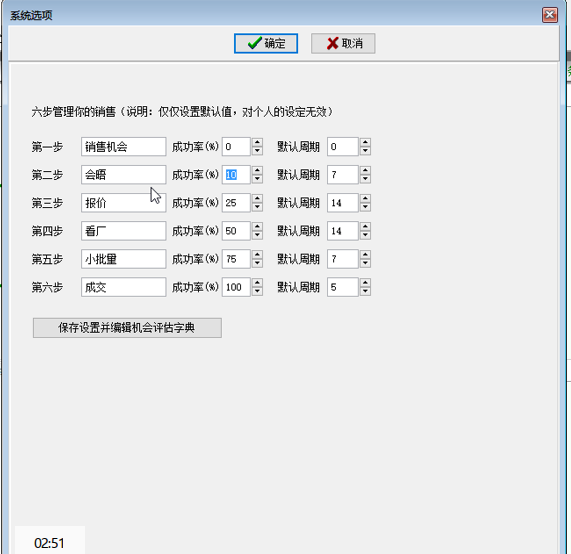Cancel changes with the 取消 button
Screen dimensions: 571x554
click(343, 43)
